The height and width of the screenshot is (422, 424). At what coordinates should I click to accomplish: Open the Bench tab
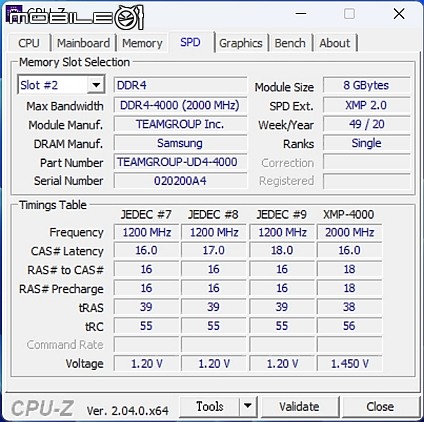[290, 43]
